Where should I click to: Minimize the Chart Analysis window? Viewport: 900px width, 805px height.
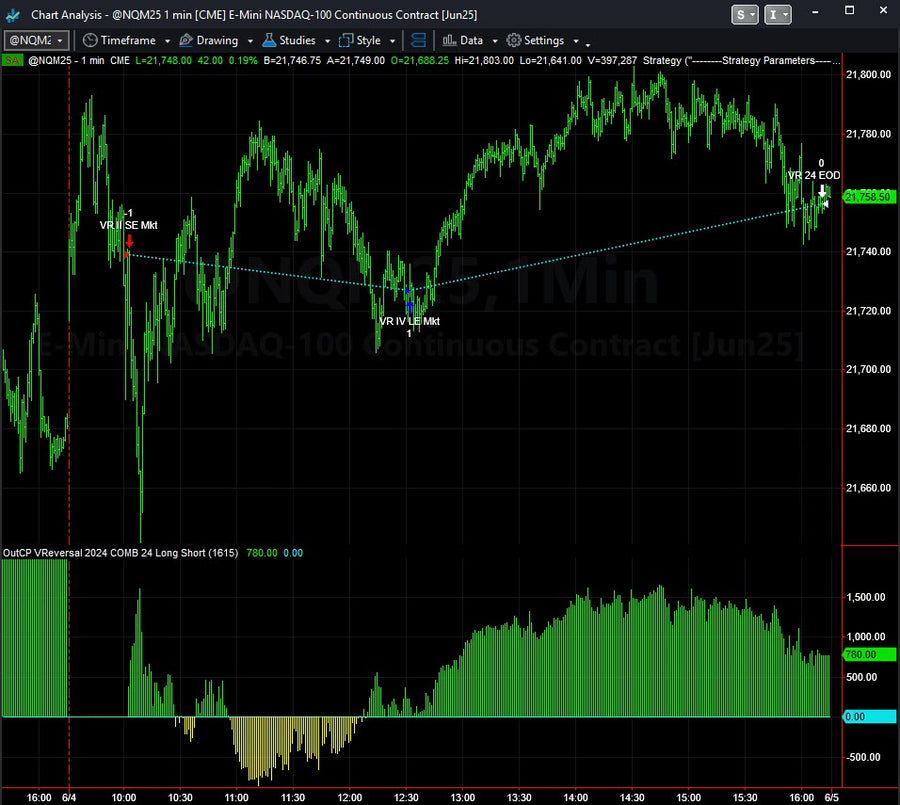(815, 11)
